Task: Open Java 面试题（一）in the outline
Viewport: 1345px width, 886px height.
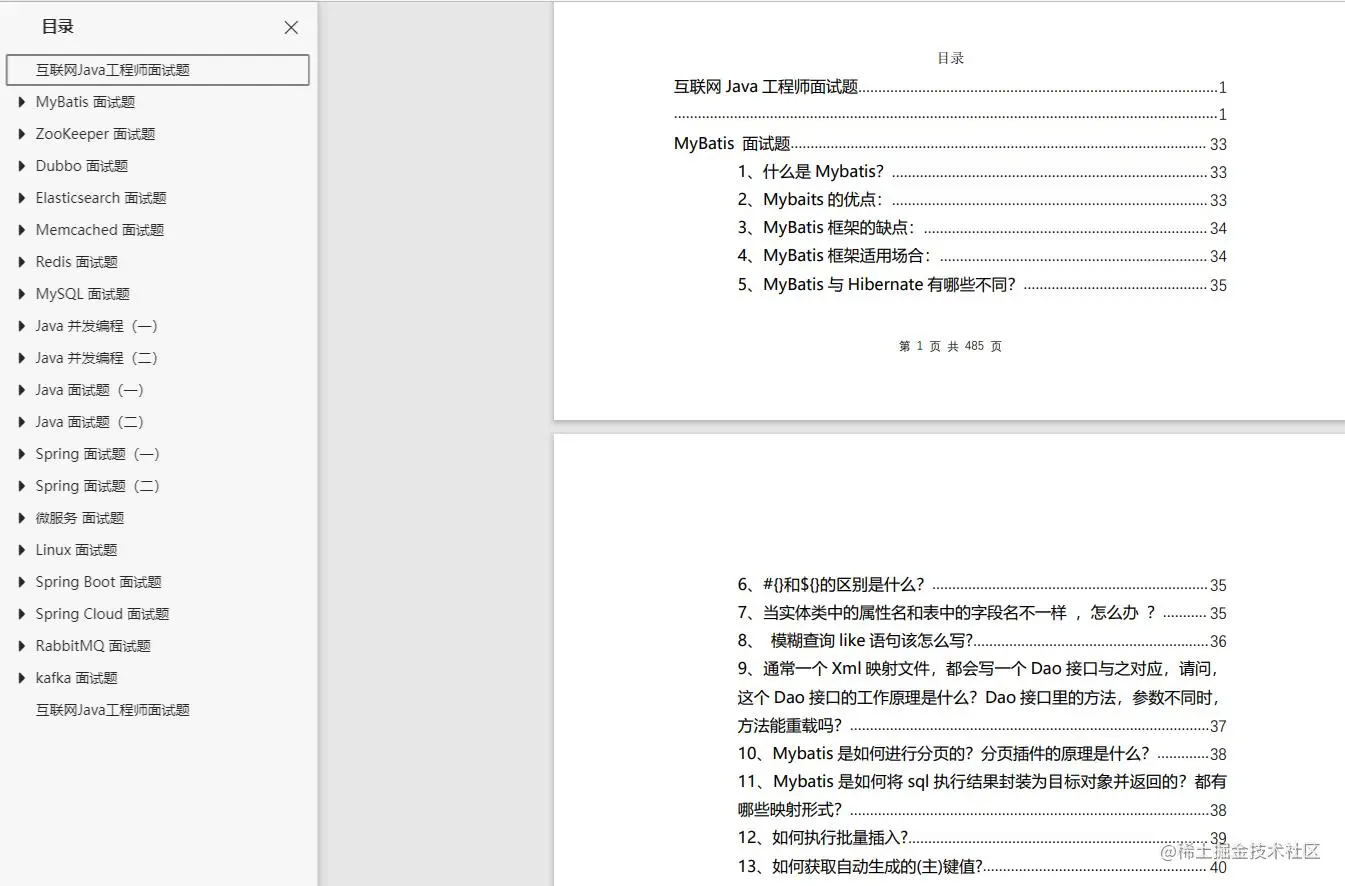Action: (x=90, y=390)
